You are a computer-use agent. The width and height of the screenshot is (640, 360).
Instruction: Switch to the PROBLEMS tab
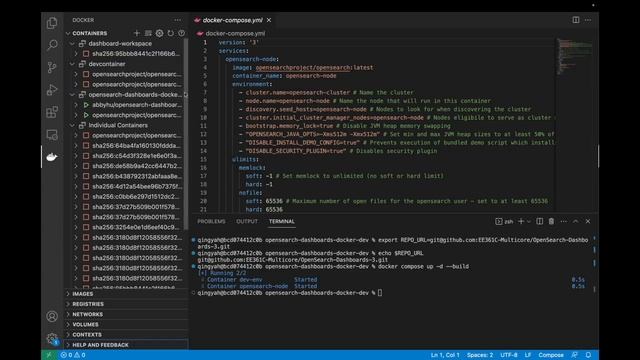point(211,221)
